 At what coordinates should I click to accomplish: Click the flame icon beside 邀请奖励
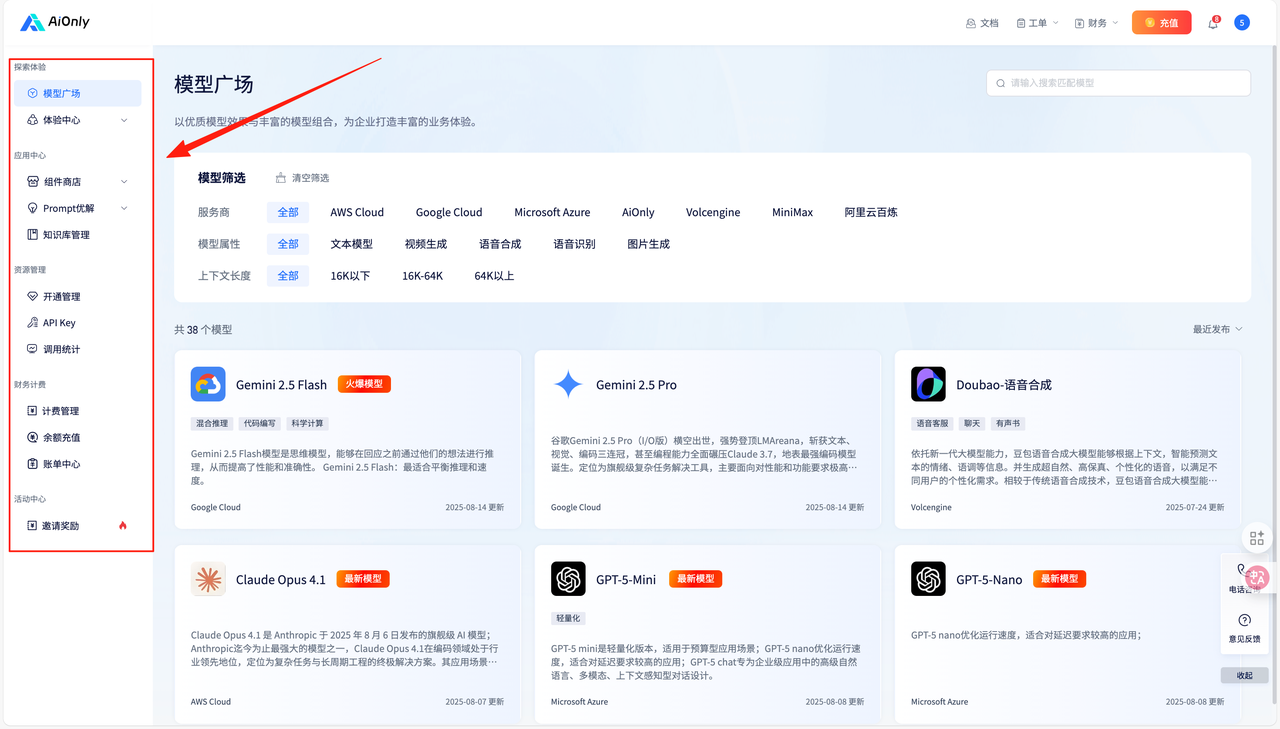tap(123, 526)
